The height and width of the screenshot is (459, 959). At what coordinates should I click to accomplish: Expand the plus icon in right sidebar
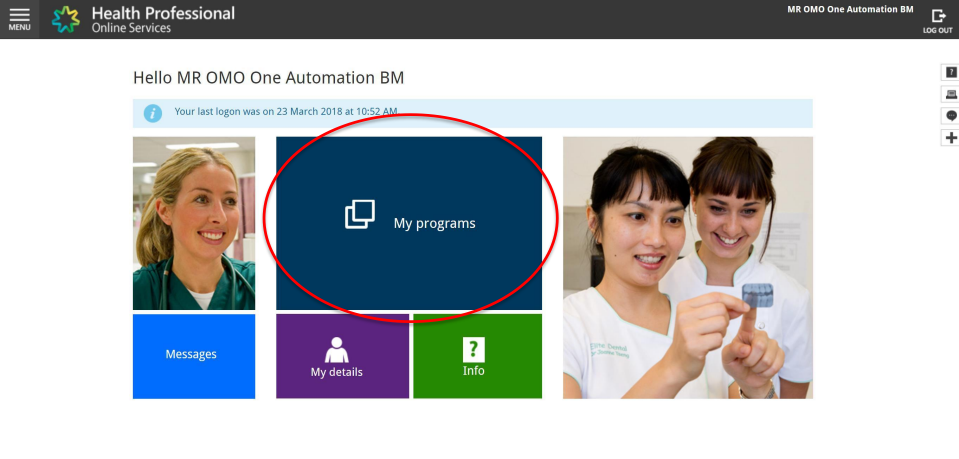click(x=950, y=138)
